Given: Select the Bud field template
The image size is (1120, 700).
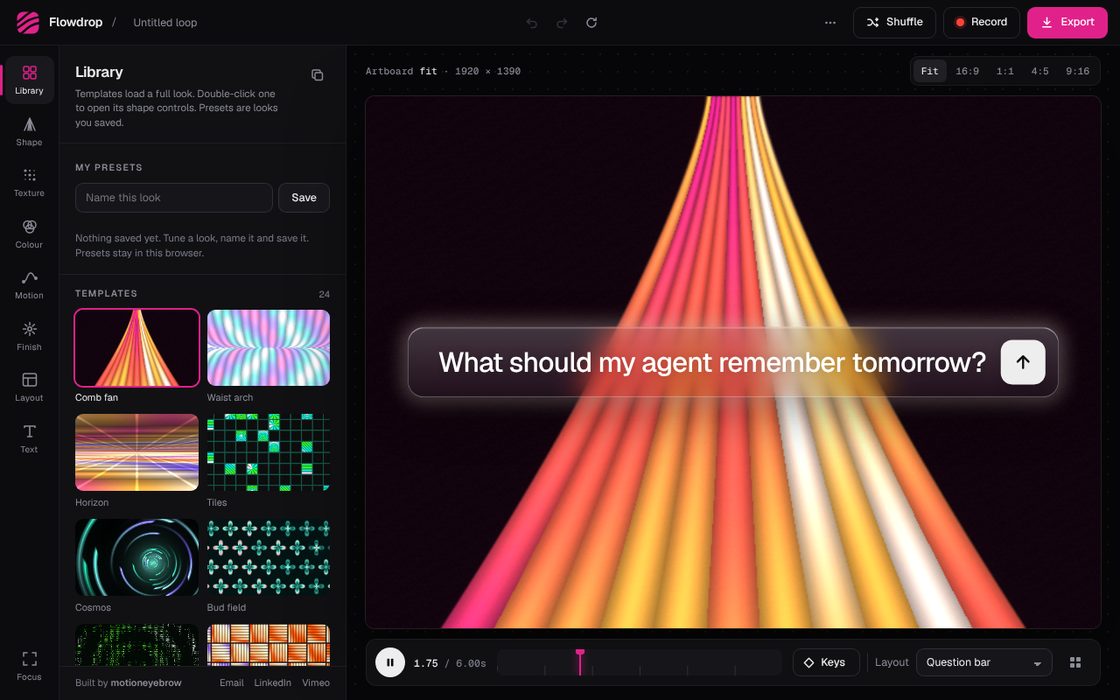Looking at the screenshot, I should [269, 557].
